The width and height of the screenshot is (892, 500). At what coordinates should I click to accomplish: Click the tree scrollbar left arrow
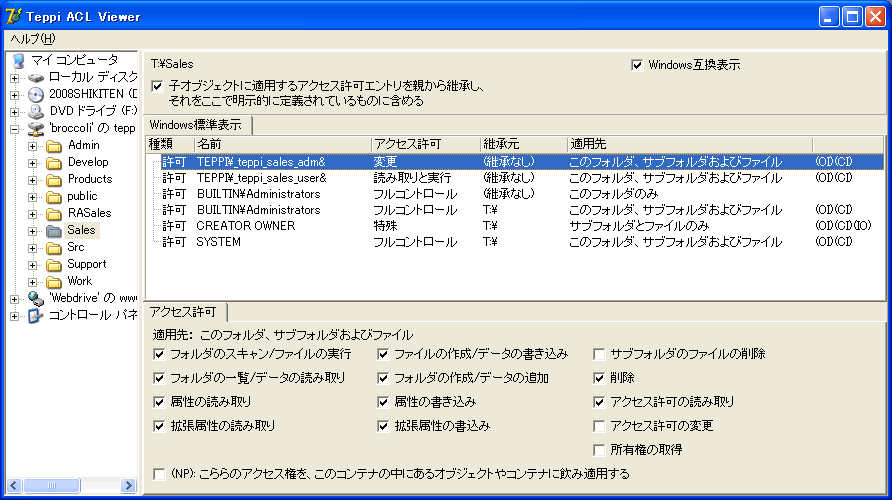pyautogui.click(x=14, y=485)
